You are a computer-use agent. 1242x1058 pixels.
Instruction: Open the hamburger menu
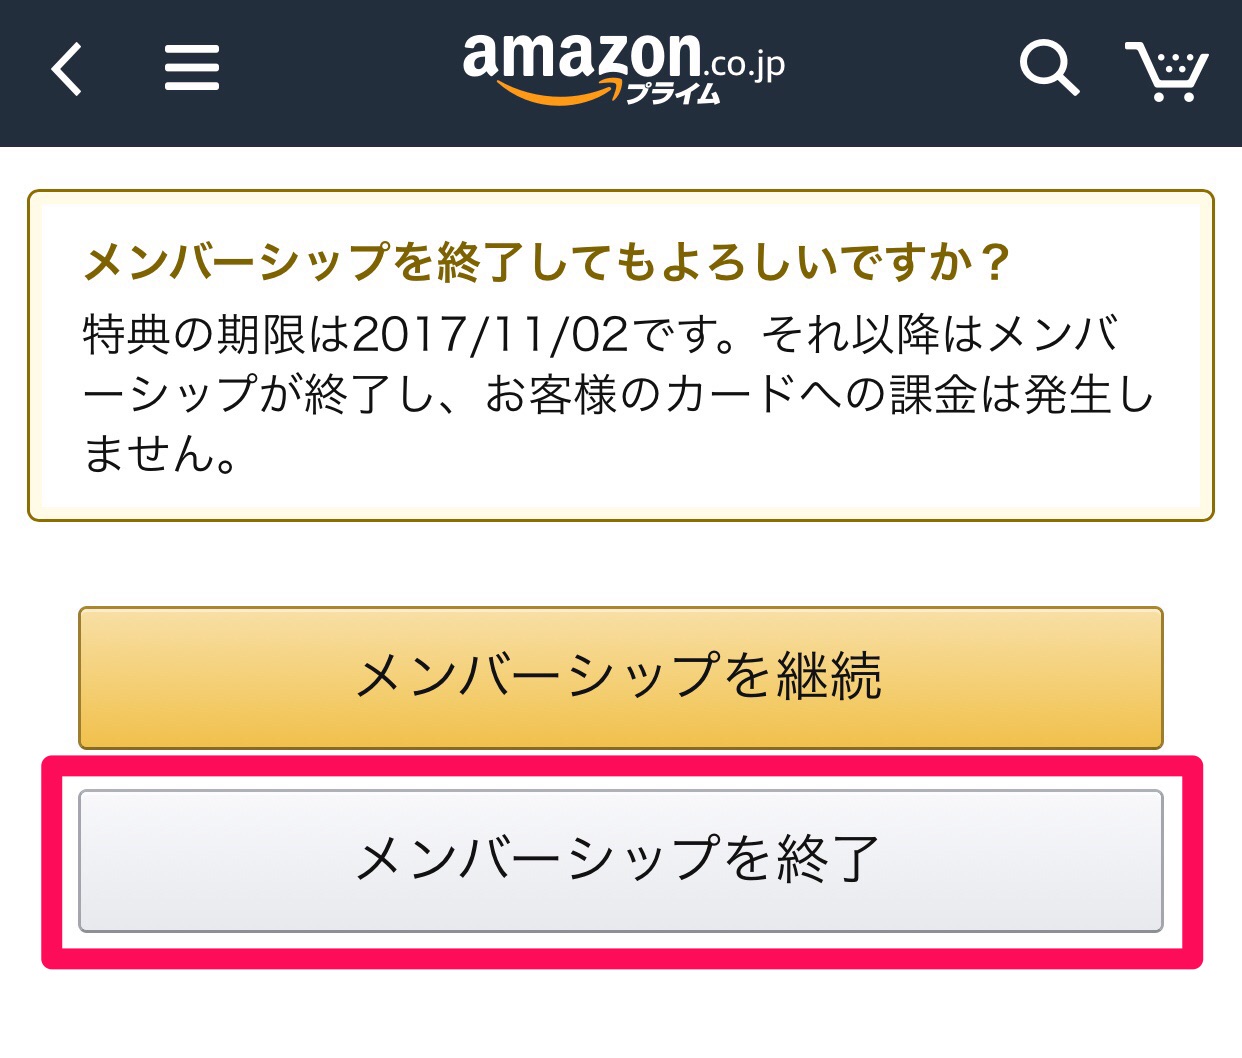click(191, 70)
